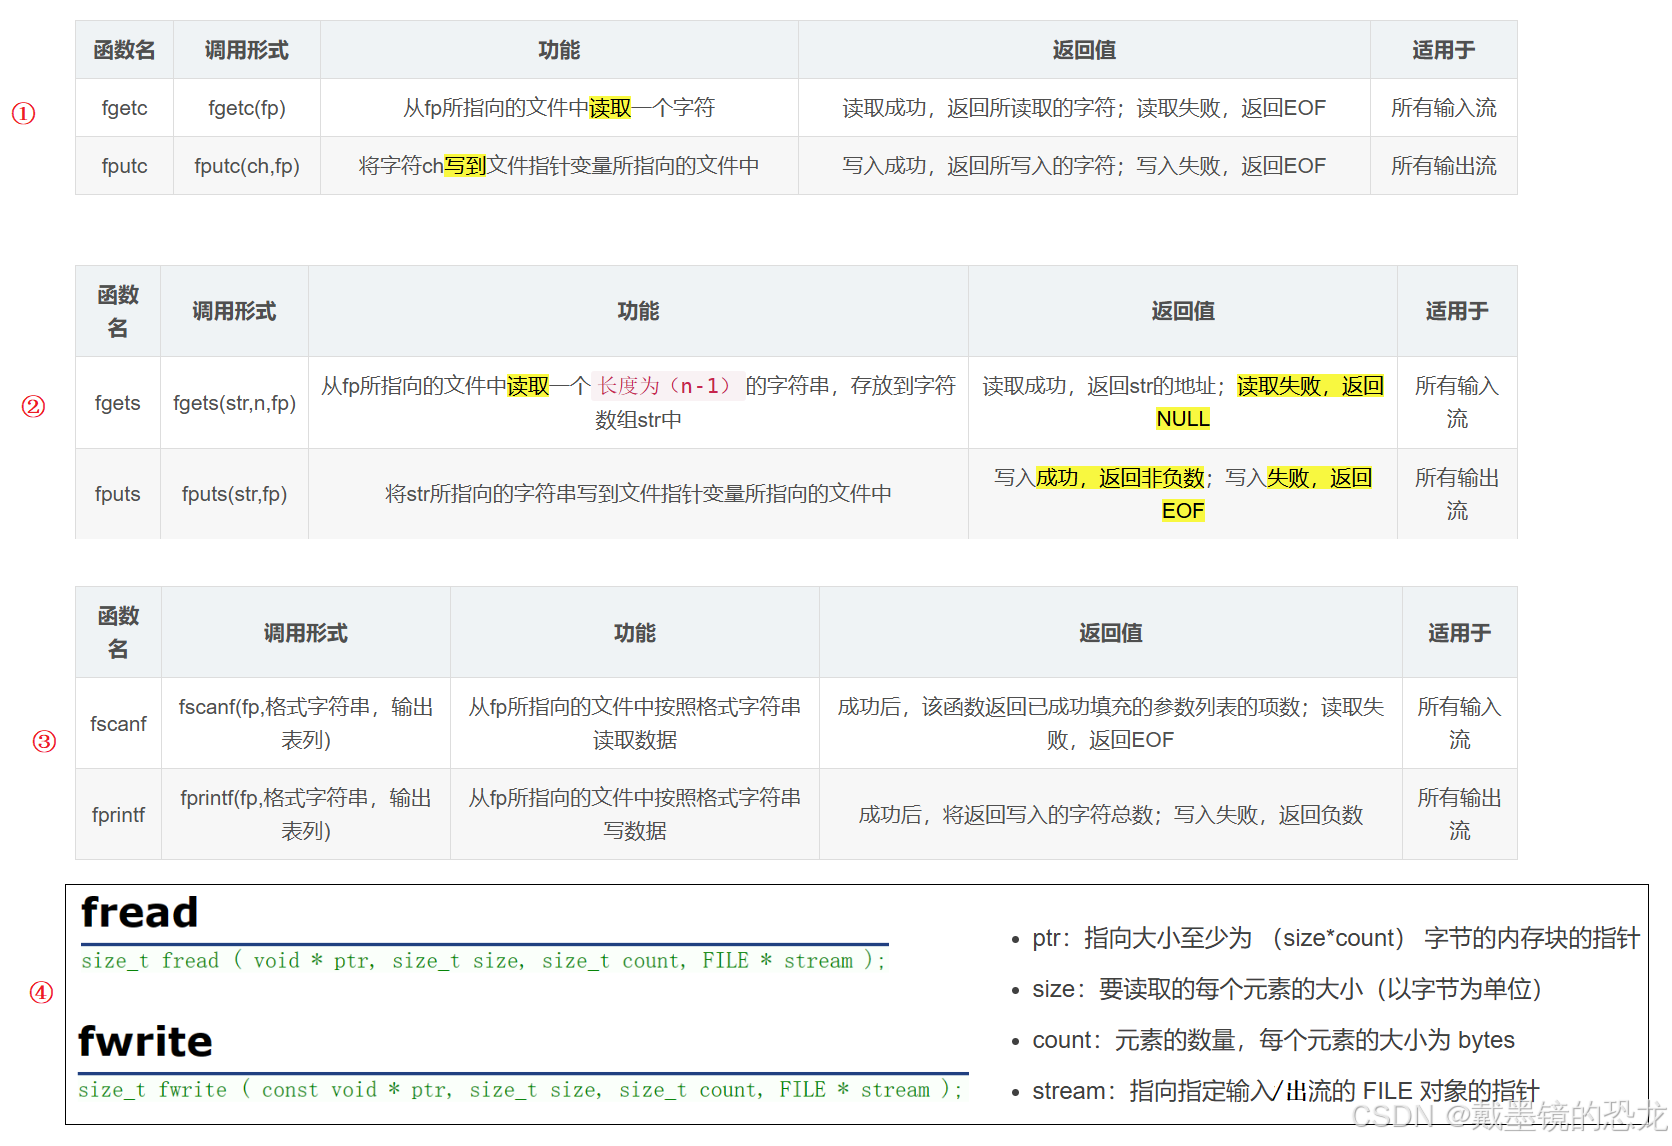Click description '从fp所指向的文件中读取一个字符'
1672x1146 pixels.
point(559,108)
